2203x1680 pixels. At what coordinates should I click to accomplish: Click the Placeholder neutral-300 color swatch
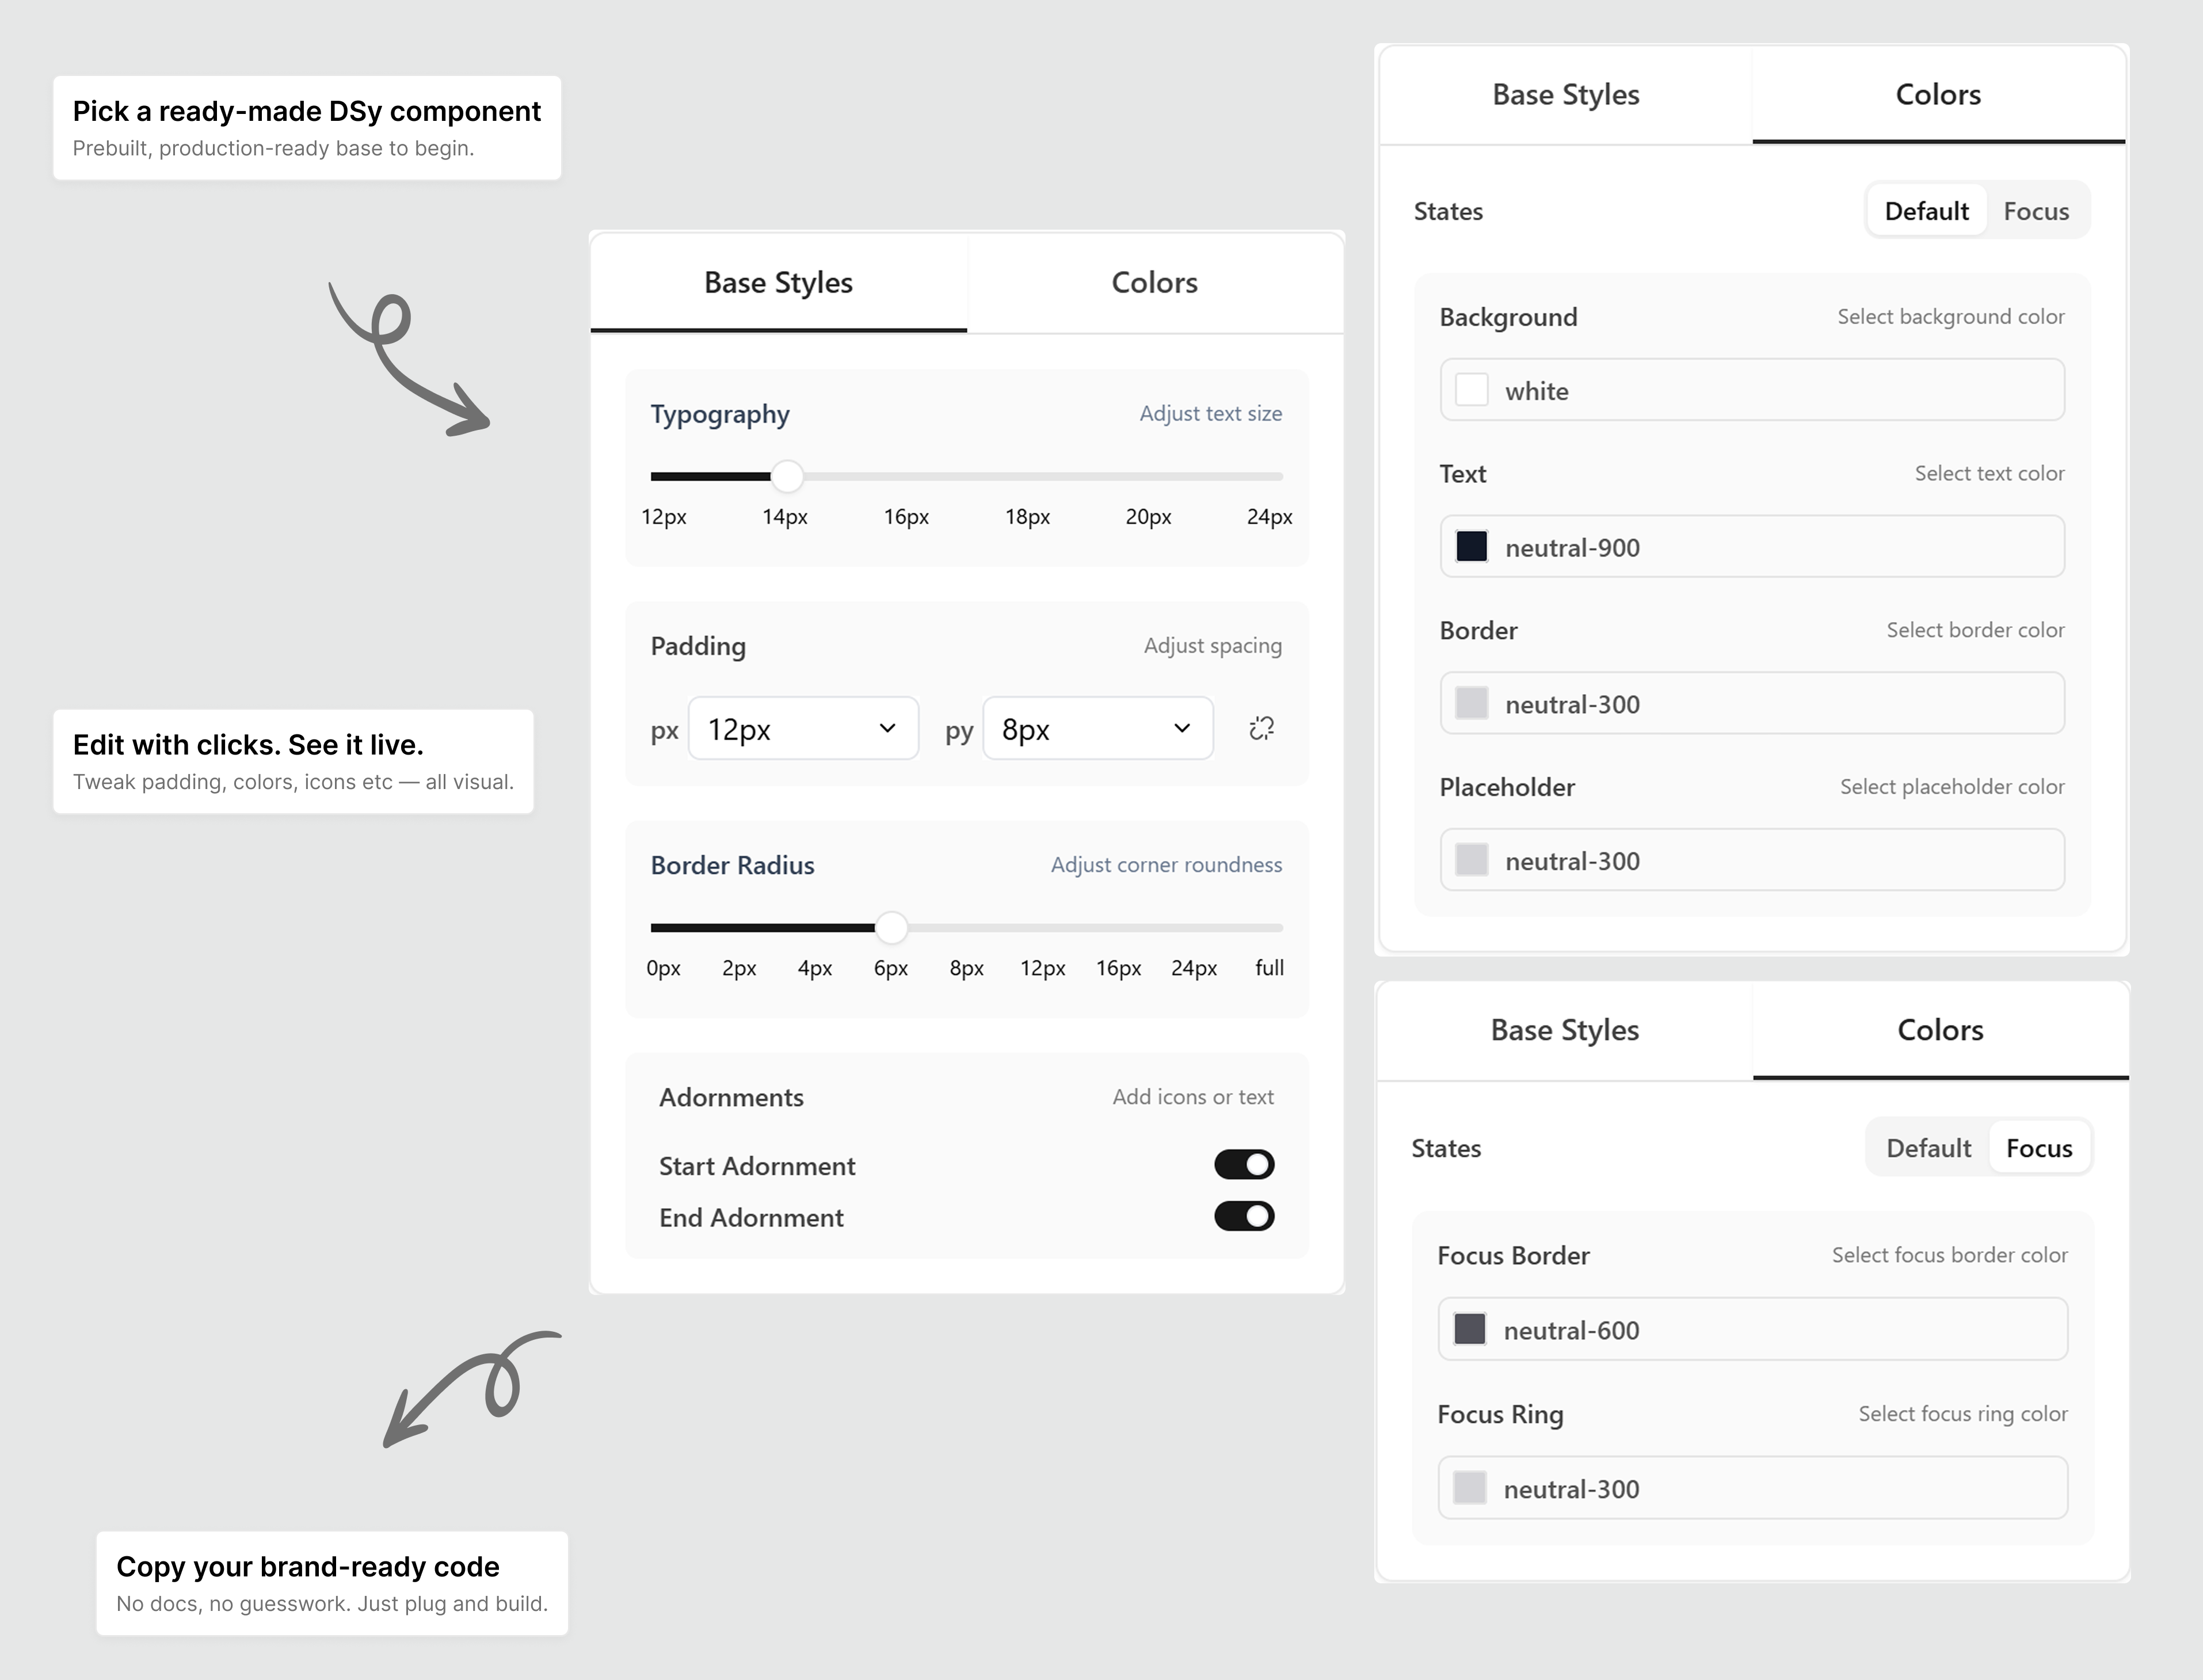[1471, 860]
